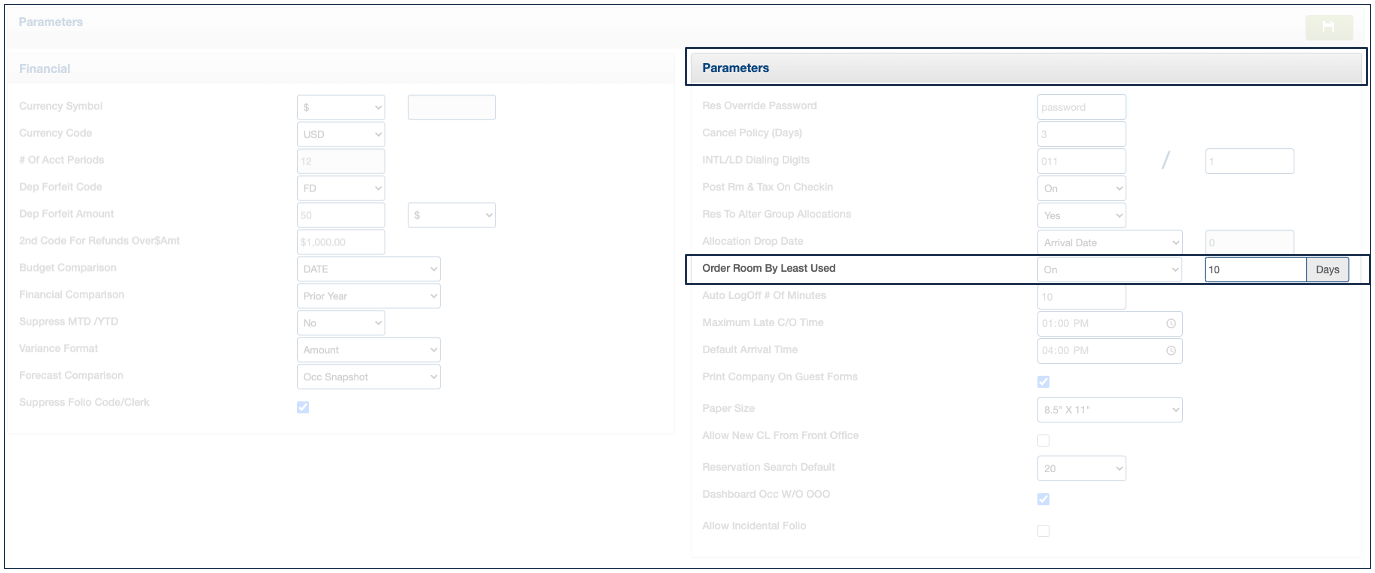Viewport: 1375px width, 573px height.
Task: Toggle Dashboard Occ W/O OOO checkbox
Action: click(1043, 499)
